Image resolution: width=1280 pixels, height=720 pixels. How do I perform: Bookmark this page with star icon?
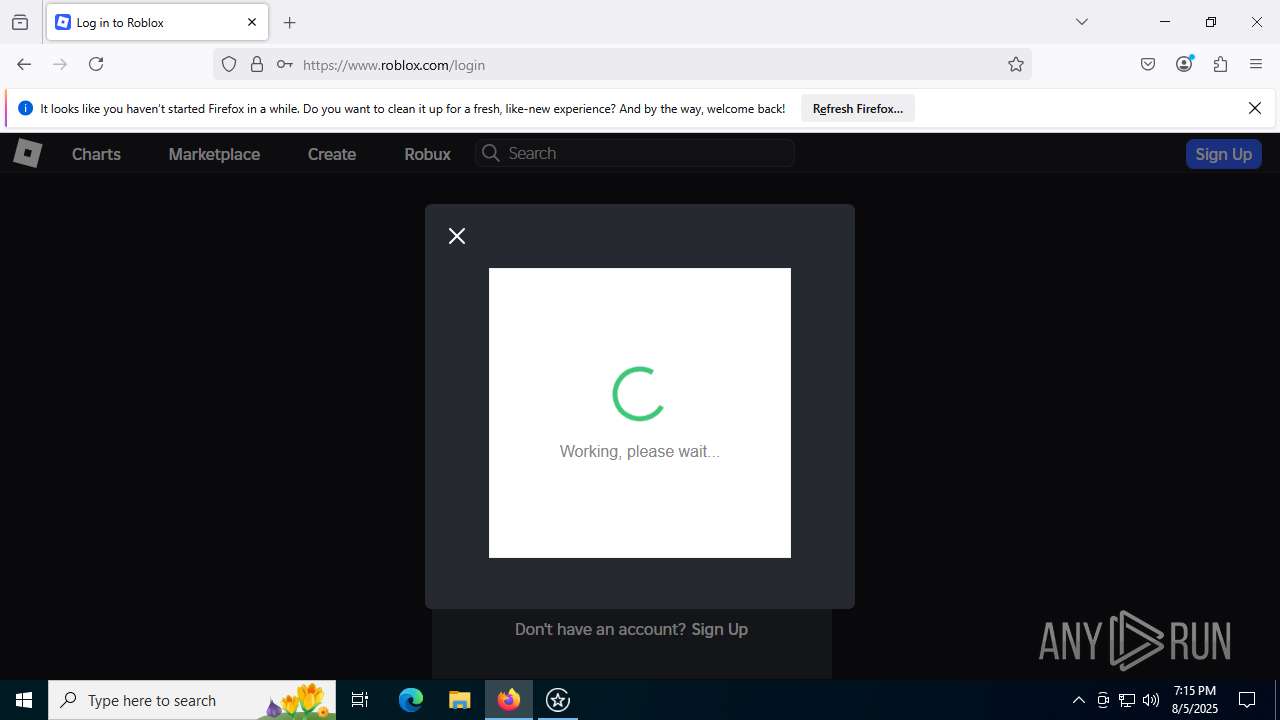click(x=1016, y=64)
